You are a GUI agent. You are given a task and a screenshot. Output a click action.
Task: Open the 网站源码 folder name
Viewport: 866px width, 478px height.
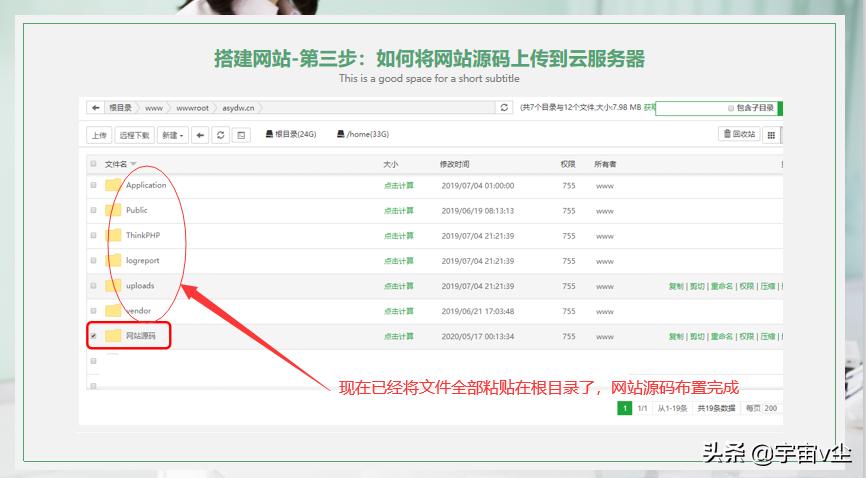(140, 335)
